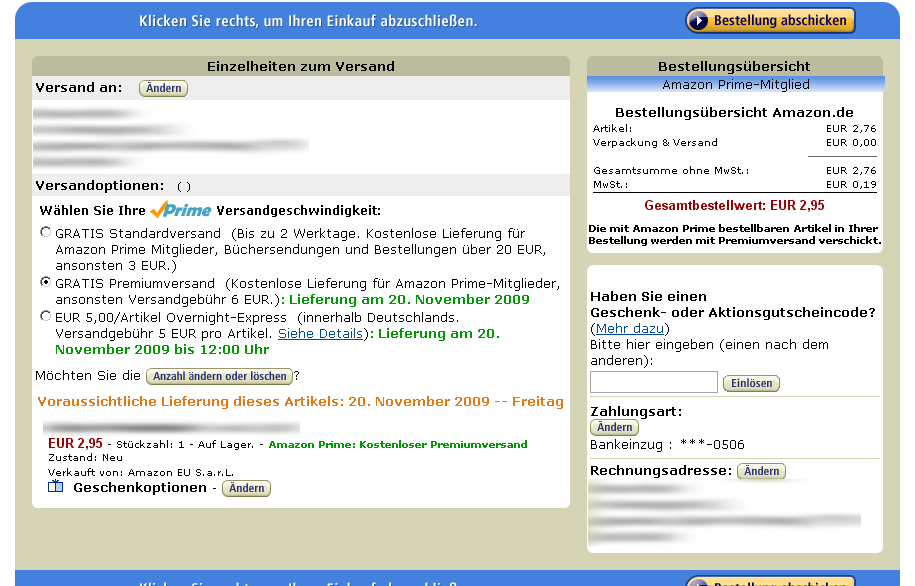
Task: Click Anzahl ändern oder löschen button
Action: click(x=219, y=376)
